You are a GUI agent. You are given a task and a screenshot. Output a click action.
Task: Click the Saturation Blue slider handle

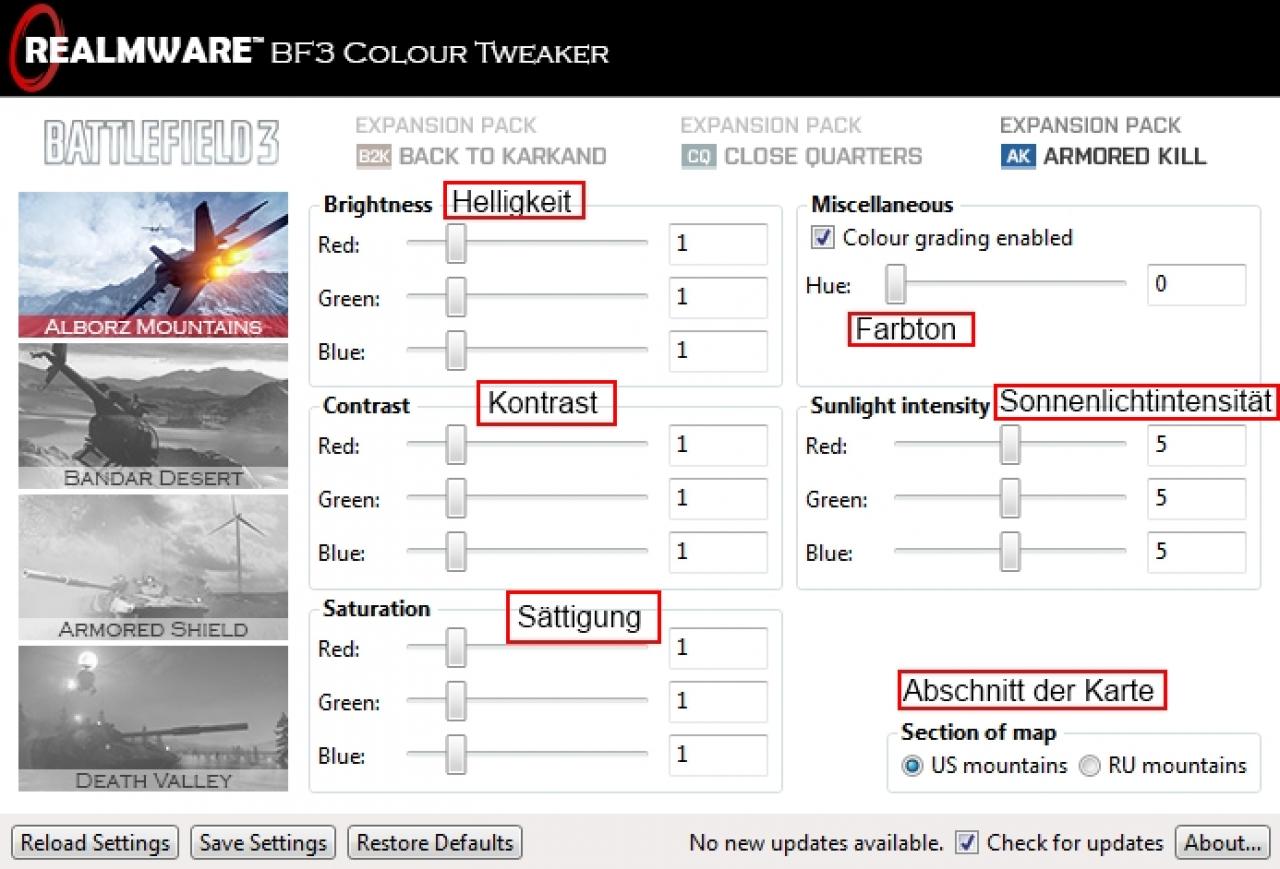click(456, 755)
